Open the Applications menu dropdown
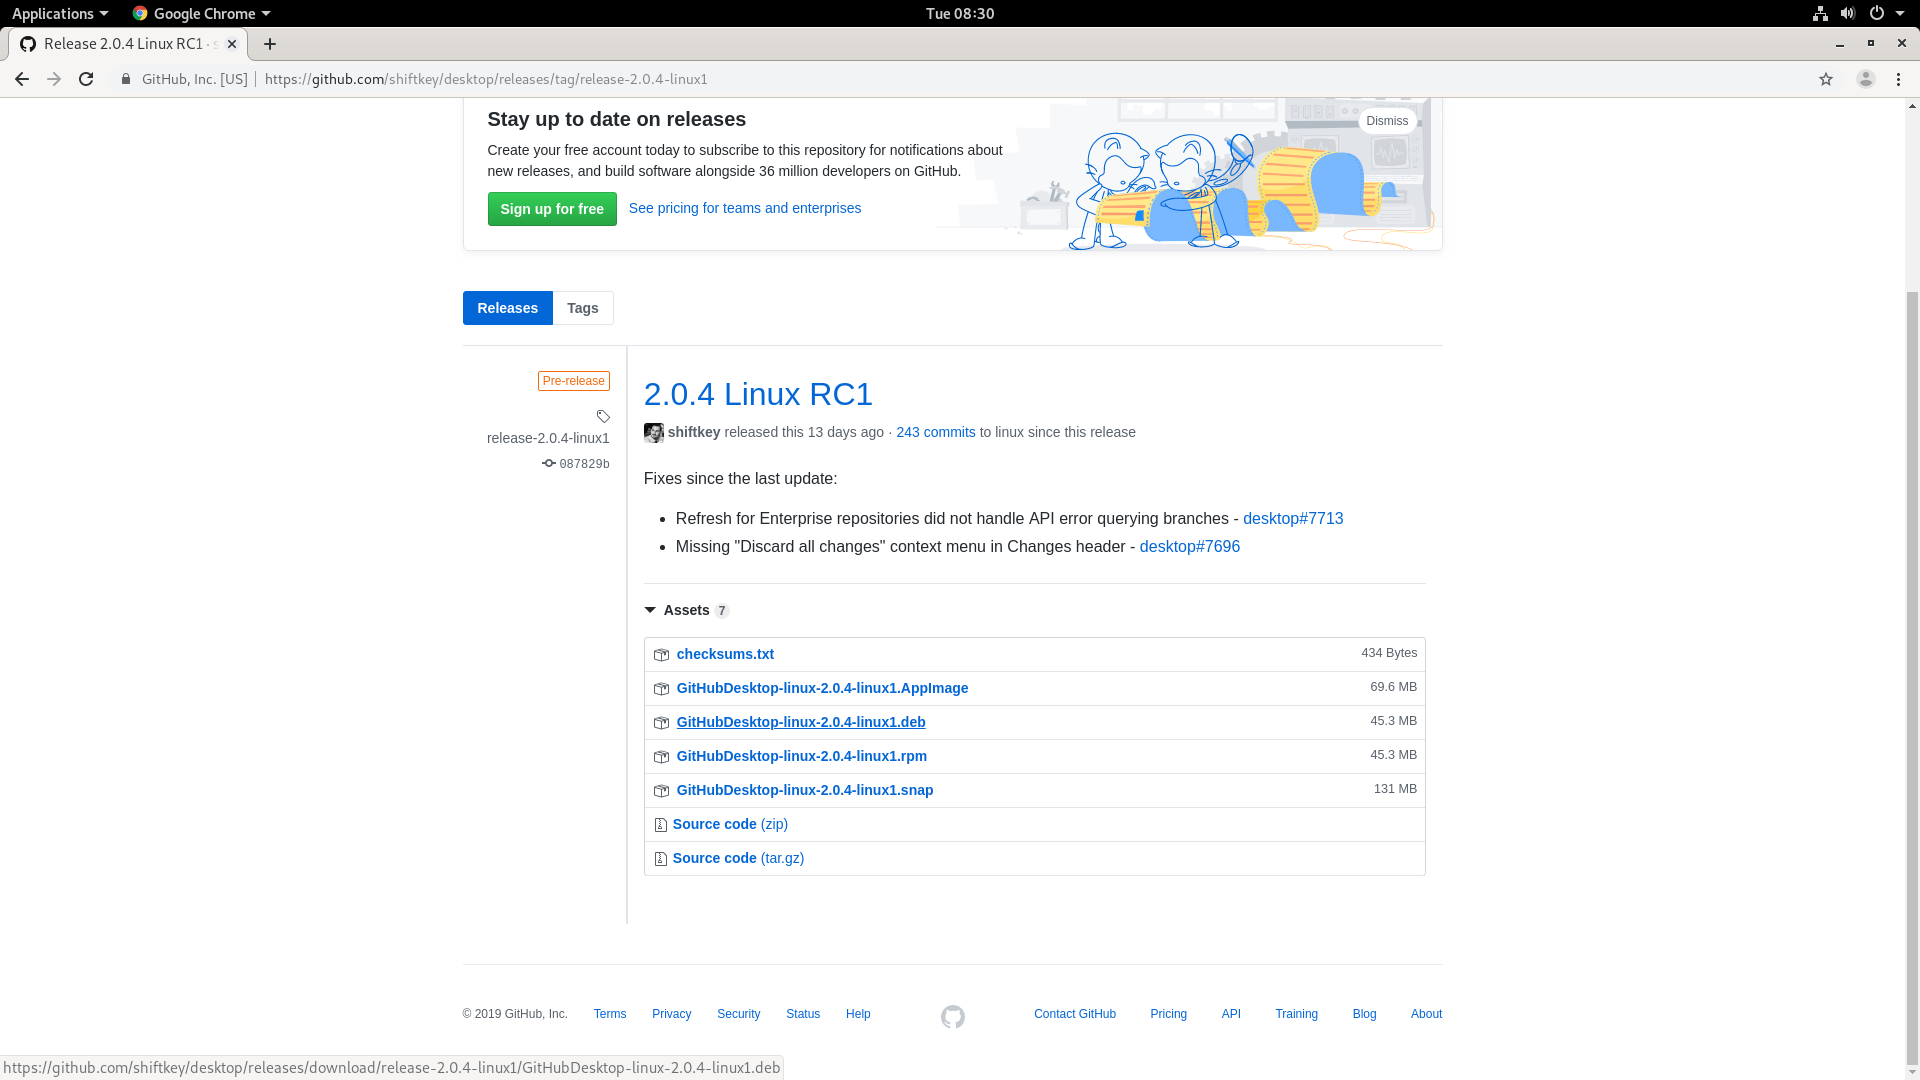This screenshot has width=1920, height=1080. click(59, 13)
